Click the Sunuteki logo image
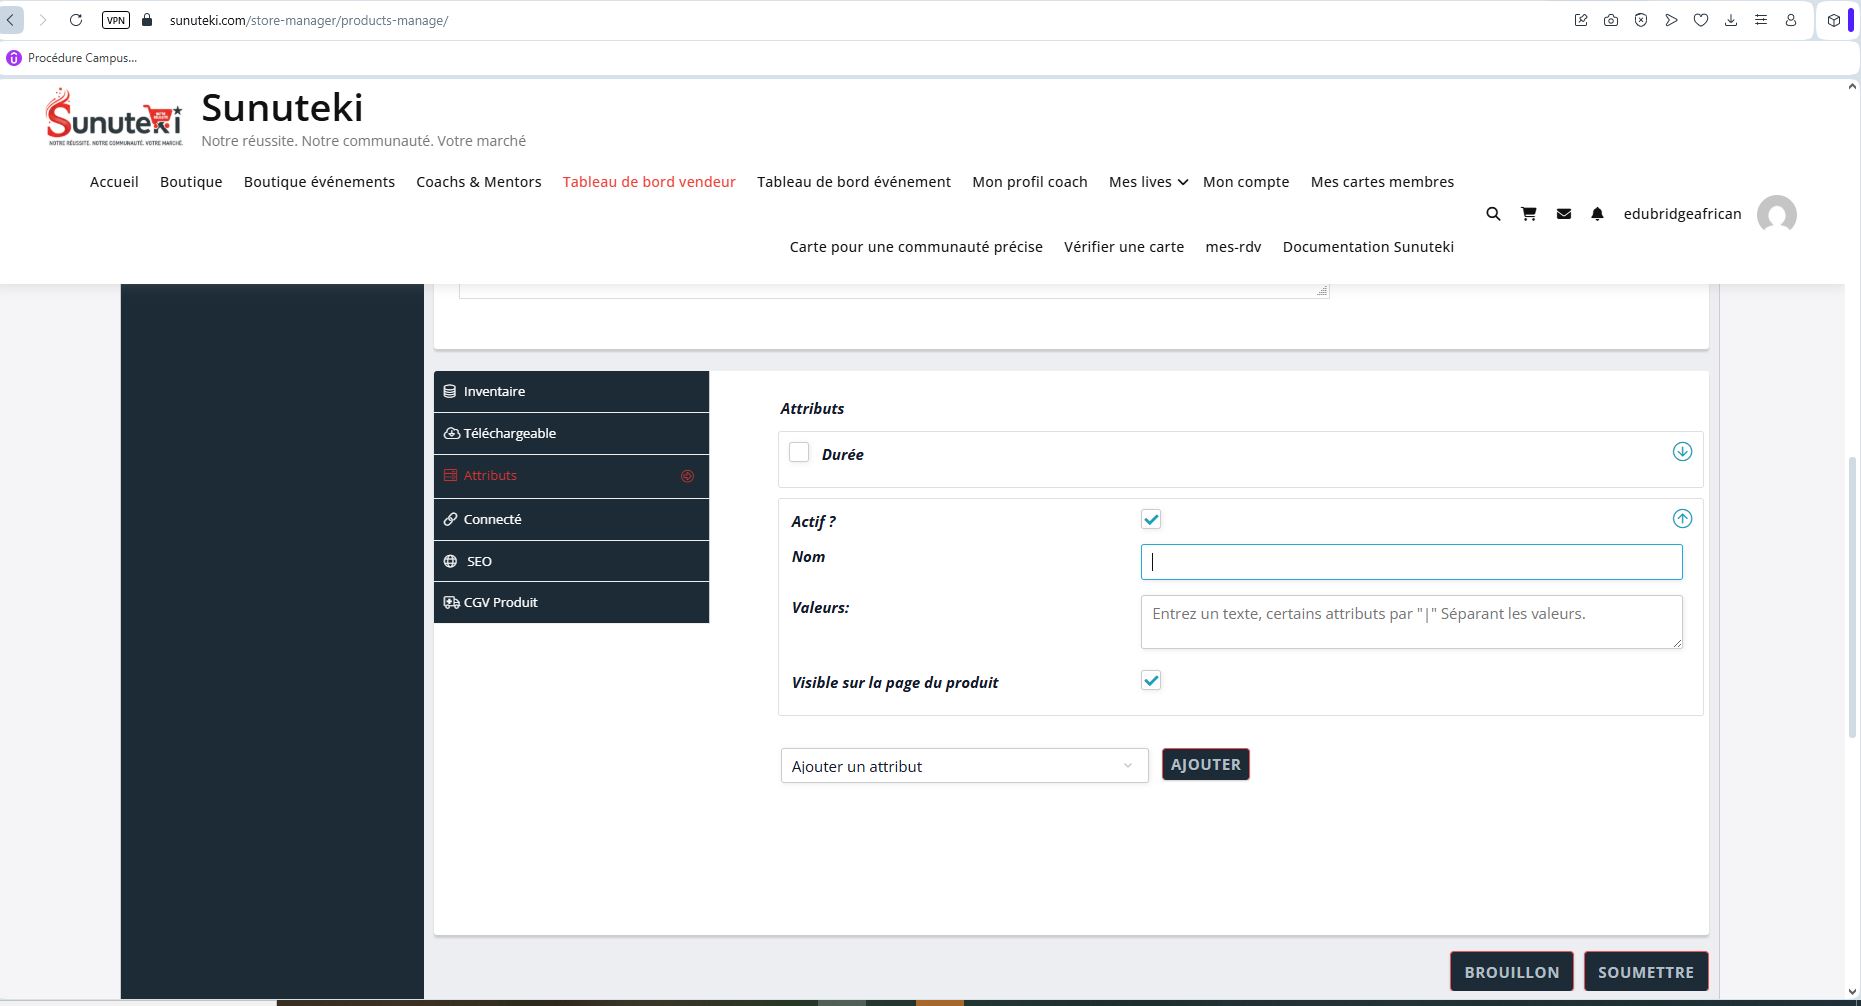 [115, 118]
